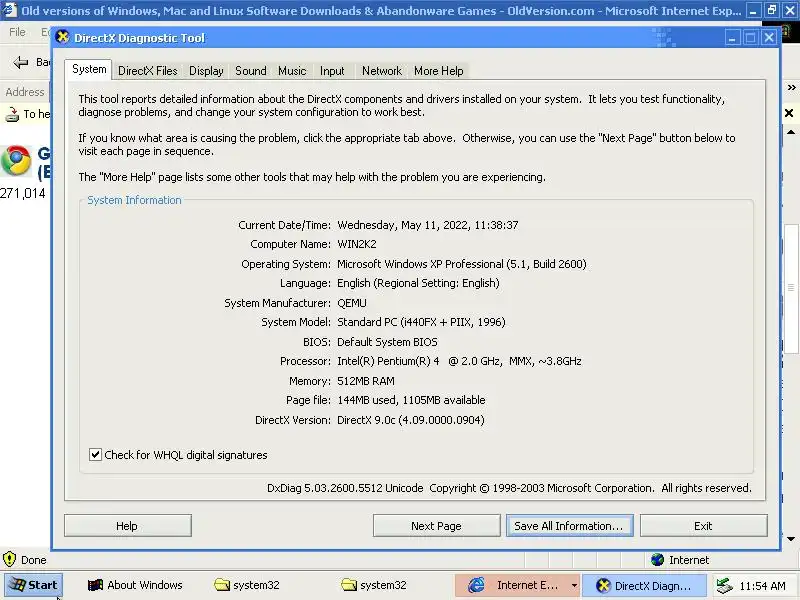Click Operating System value Windows XP Professional
800x600 pixels.
tap(462, 264)
